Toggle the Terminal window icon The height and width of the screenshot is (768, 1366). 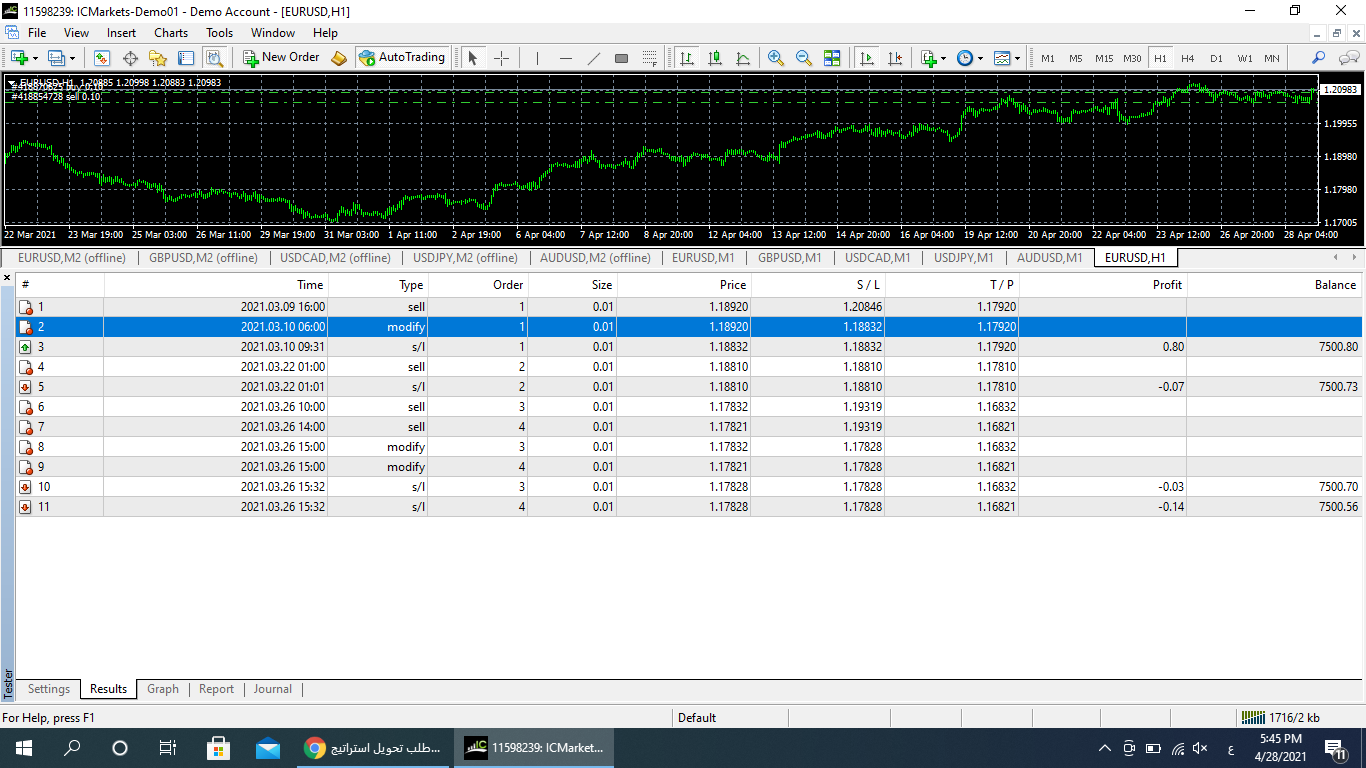(186, 58)
